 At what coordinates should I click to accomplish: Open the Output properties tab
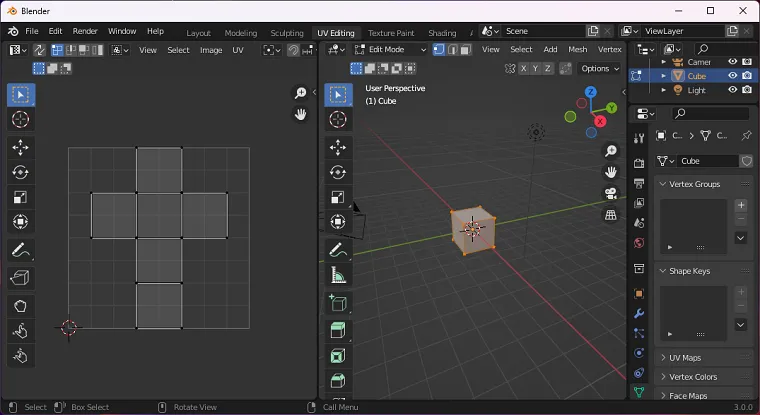[x=639, y=183]
